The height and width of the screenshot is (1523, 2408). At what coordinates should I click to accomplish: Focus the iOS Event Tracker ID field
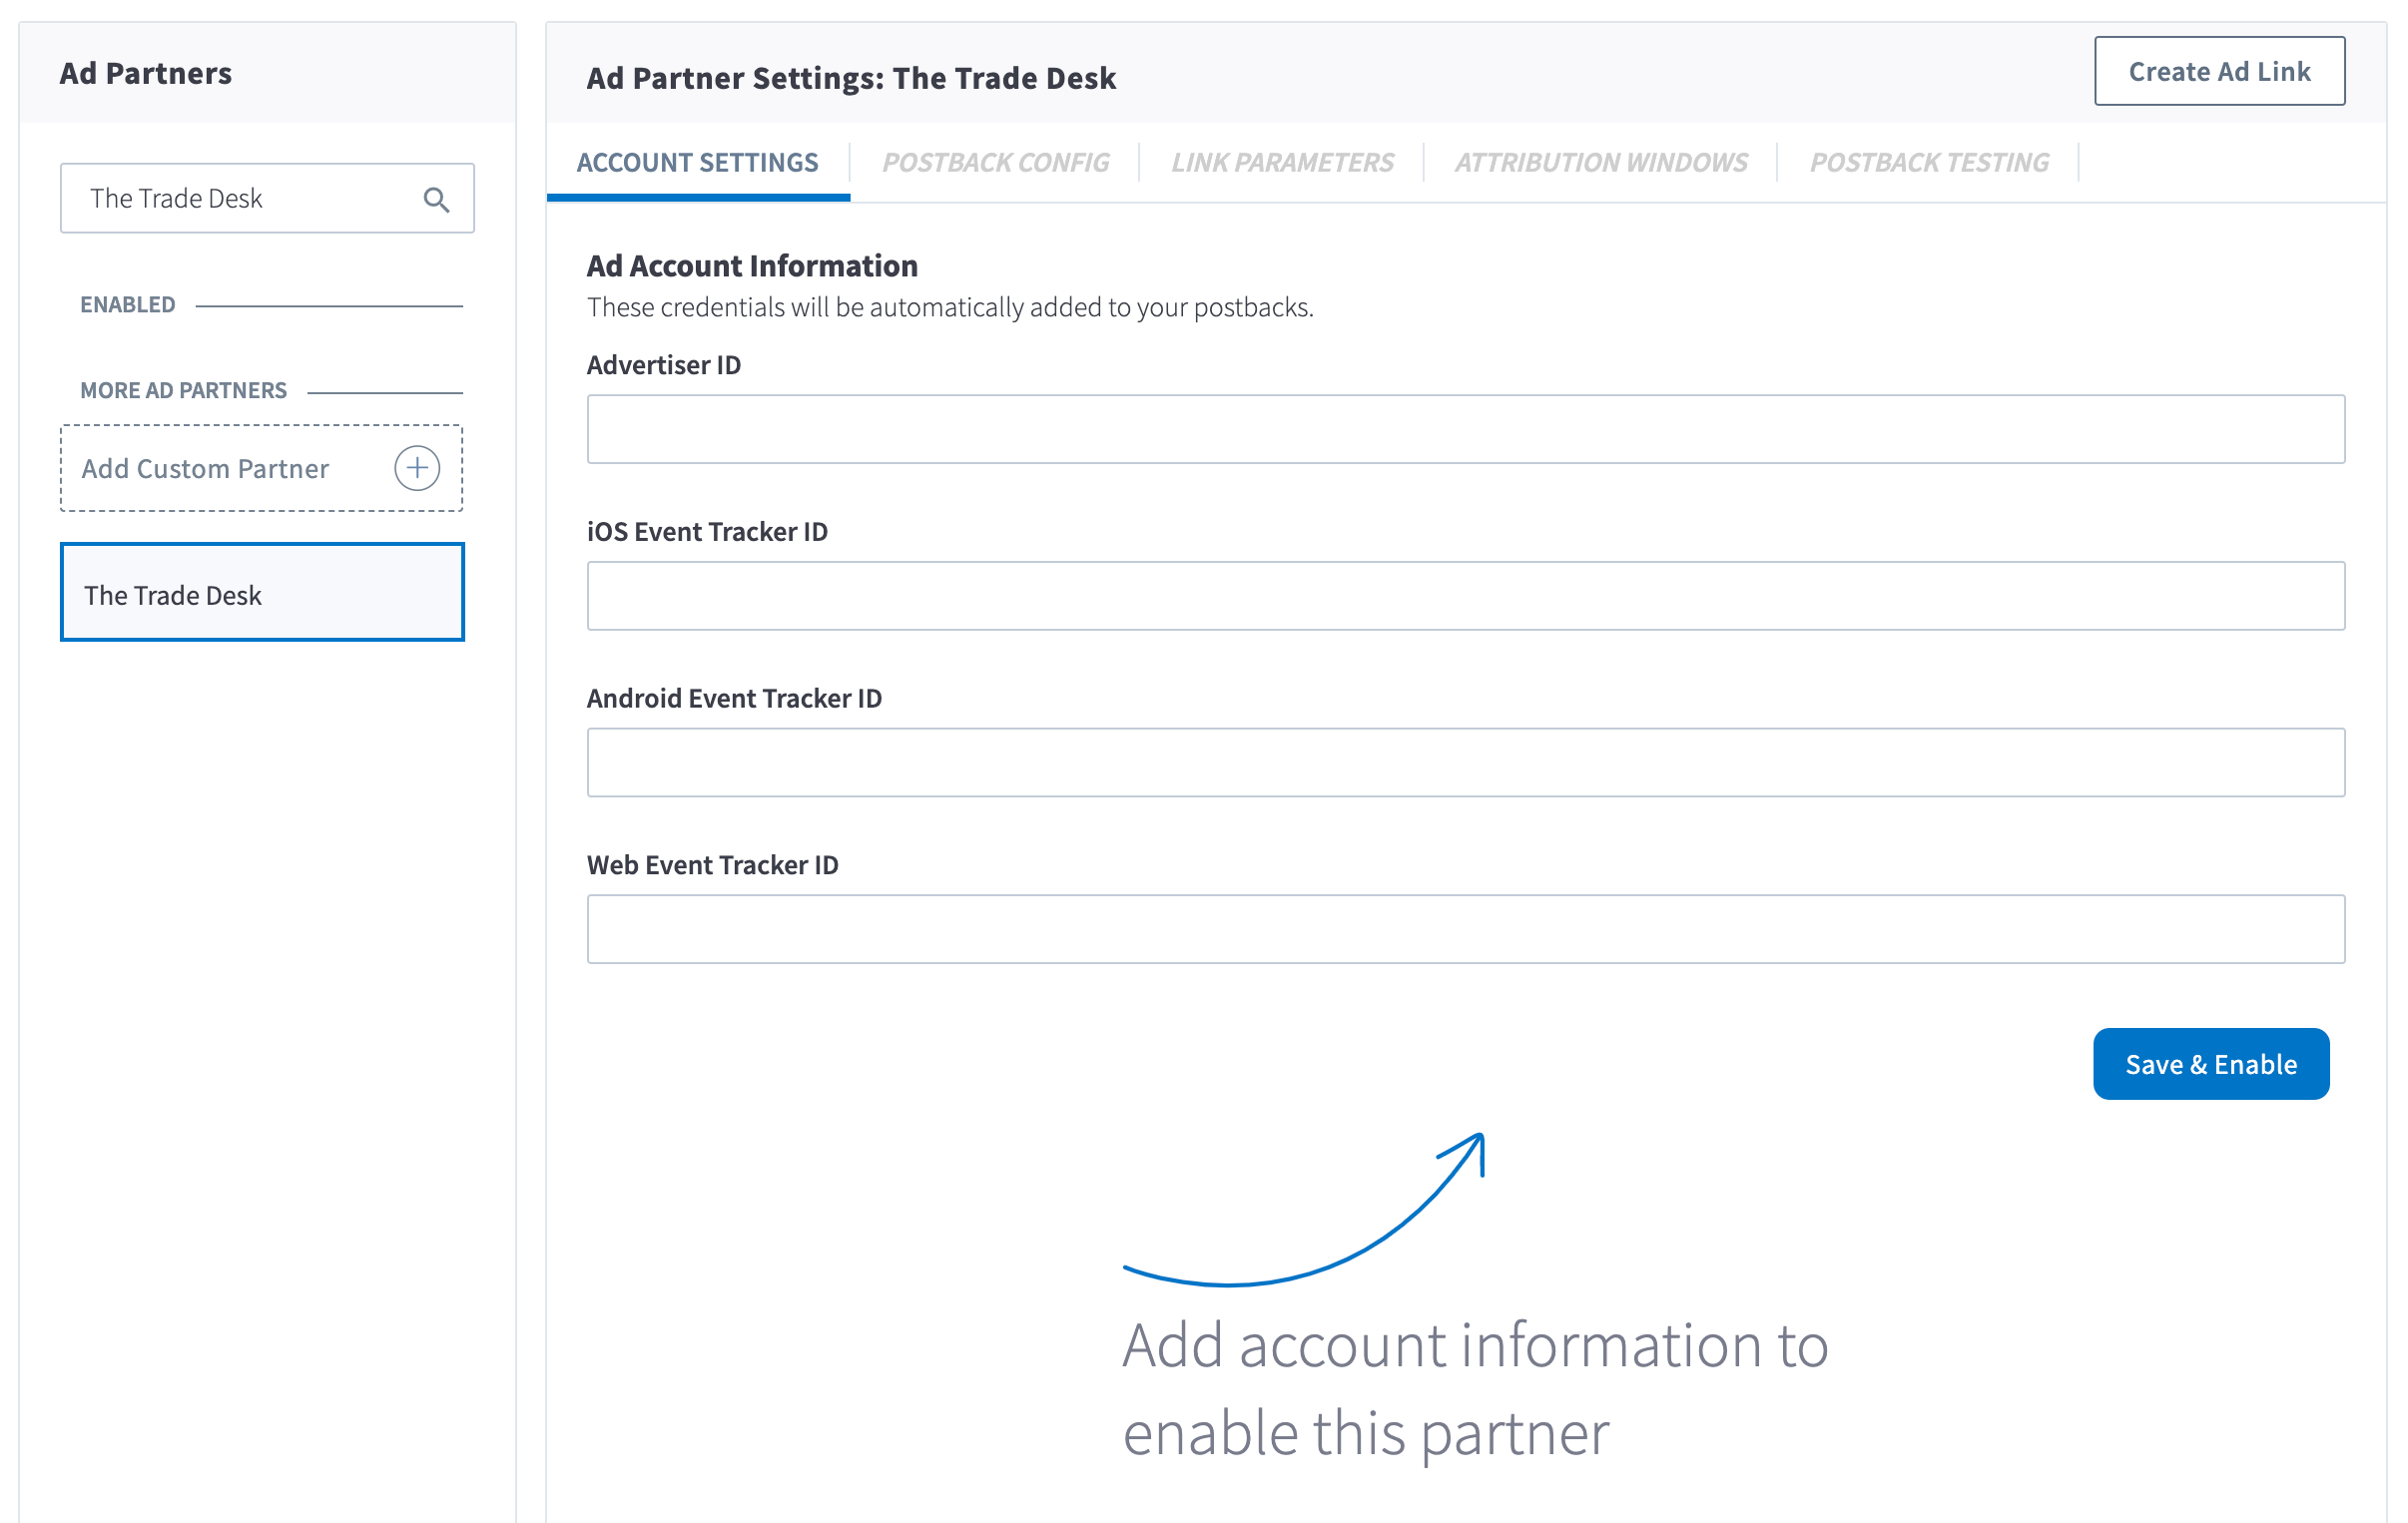[x=1465, y=596]
